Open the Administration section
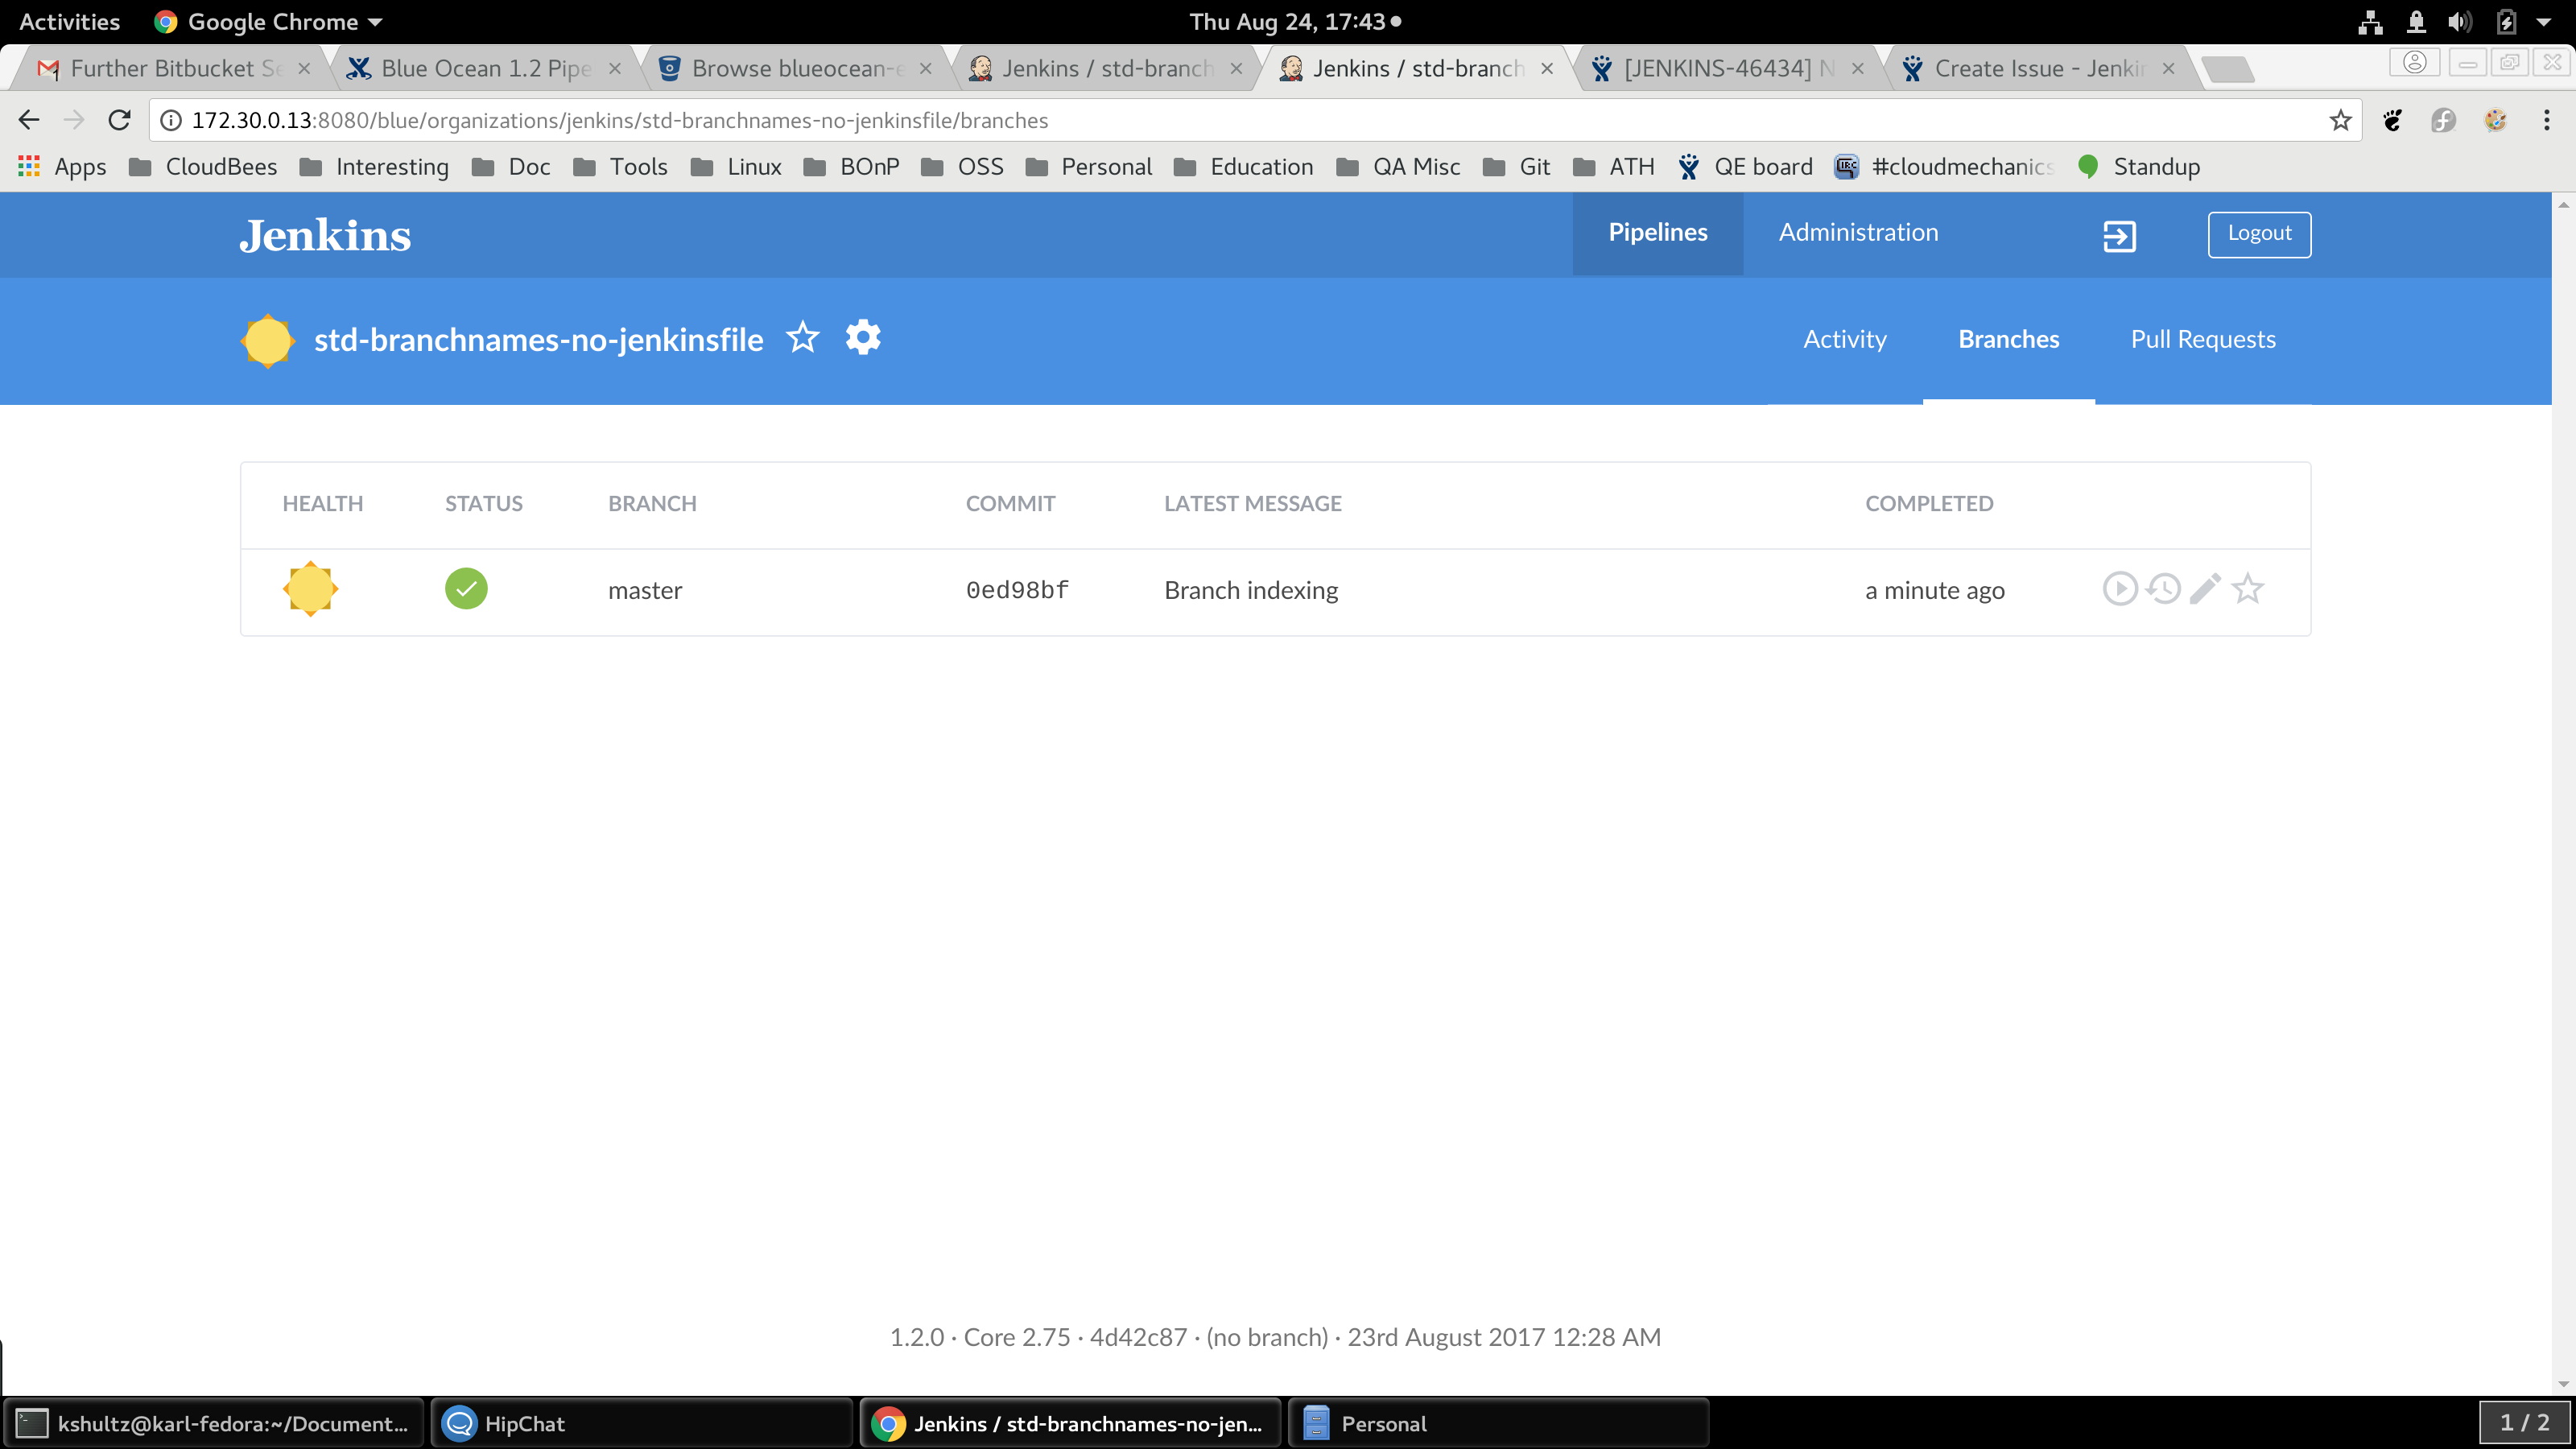This screenshot has height=1449, width=2576. [1858, 233]
